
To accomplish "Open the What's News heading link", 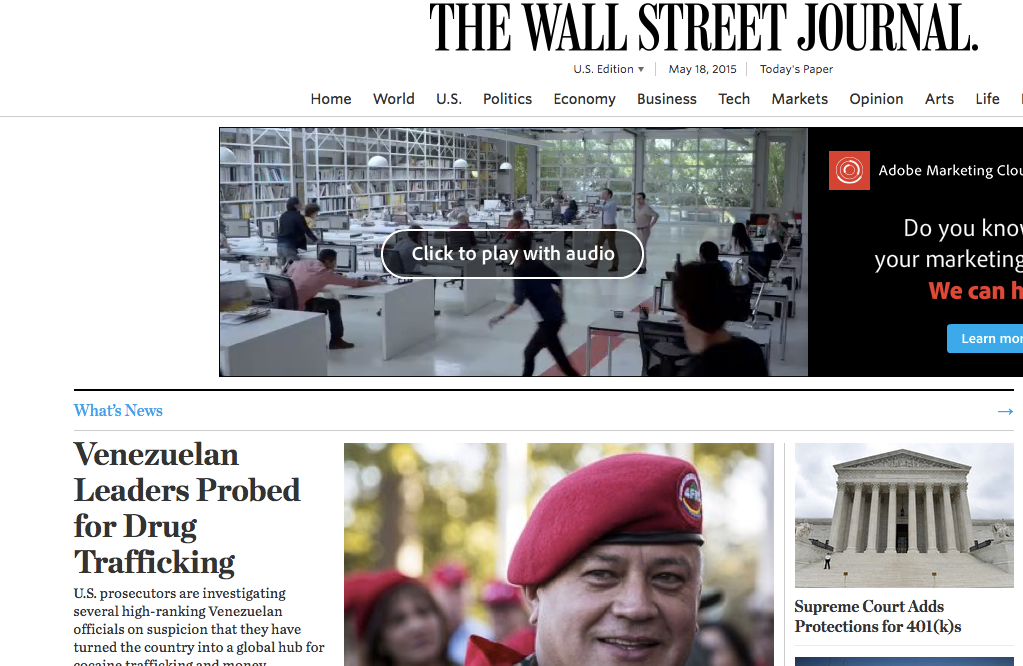I will point(118,411).
